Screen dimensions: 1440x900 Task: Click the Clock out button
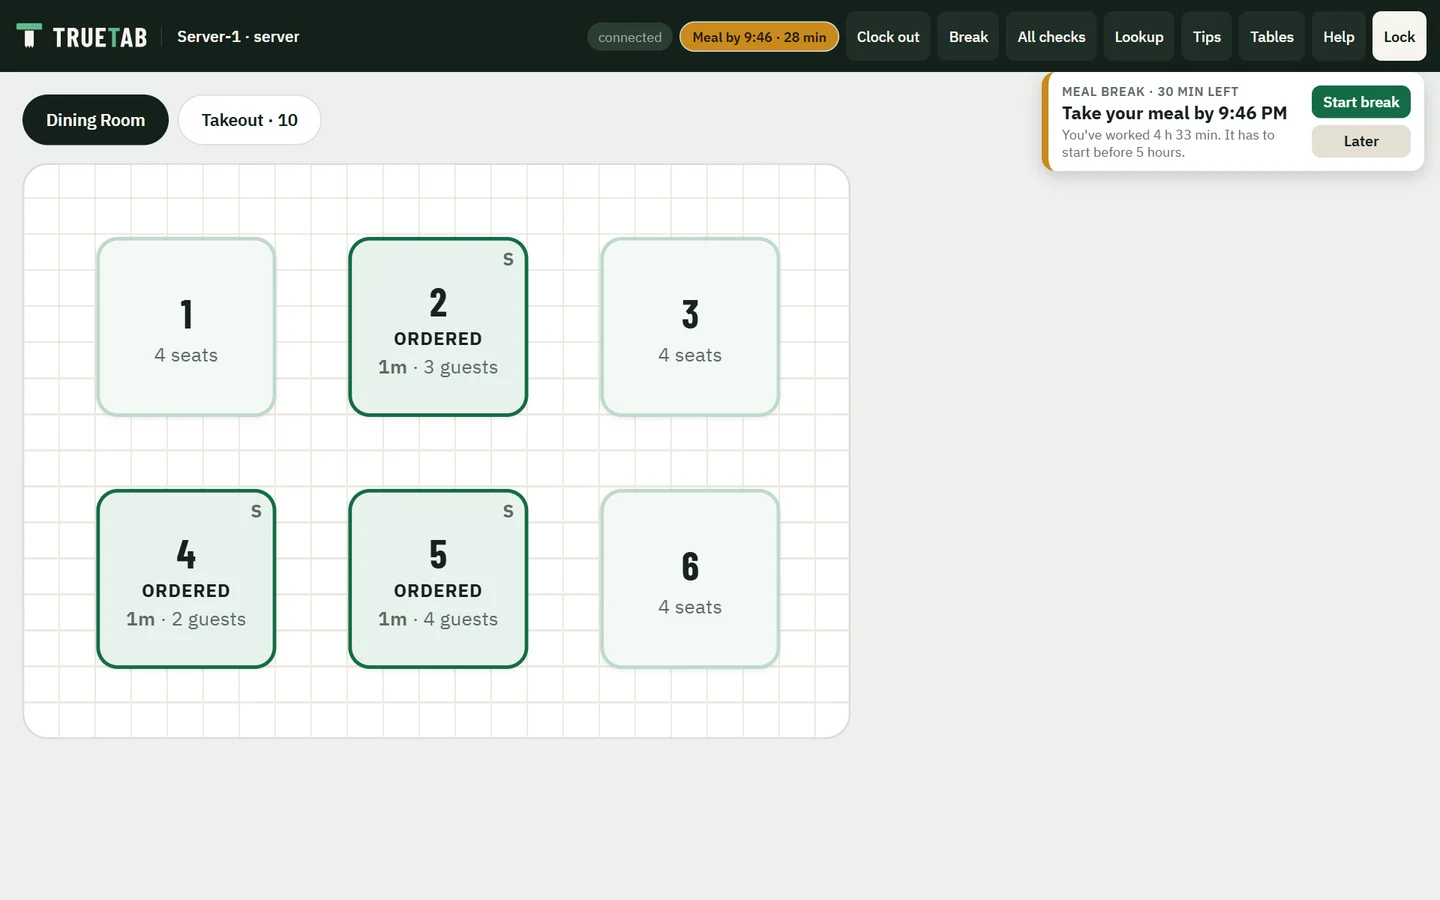coord(888,37)
